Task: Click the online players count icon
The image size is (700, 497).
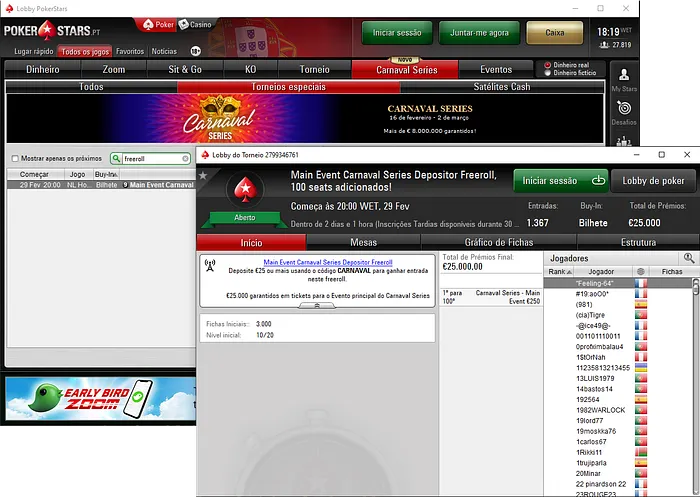Action: [604, 45]
